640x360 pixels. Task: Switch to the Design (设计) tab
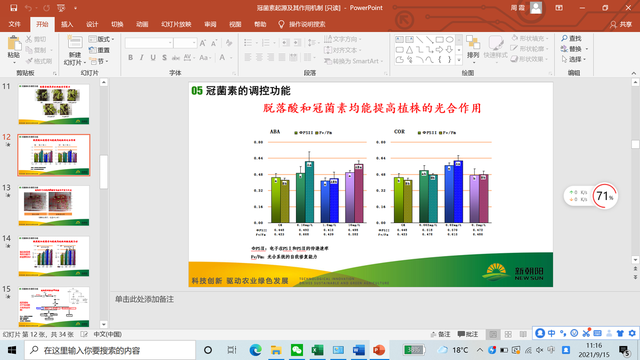92,24
